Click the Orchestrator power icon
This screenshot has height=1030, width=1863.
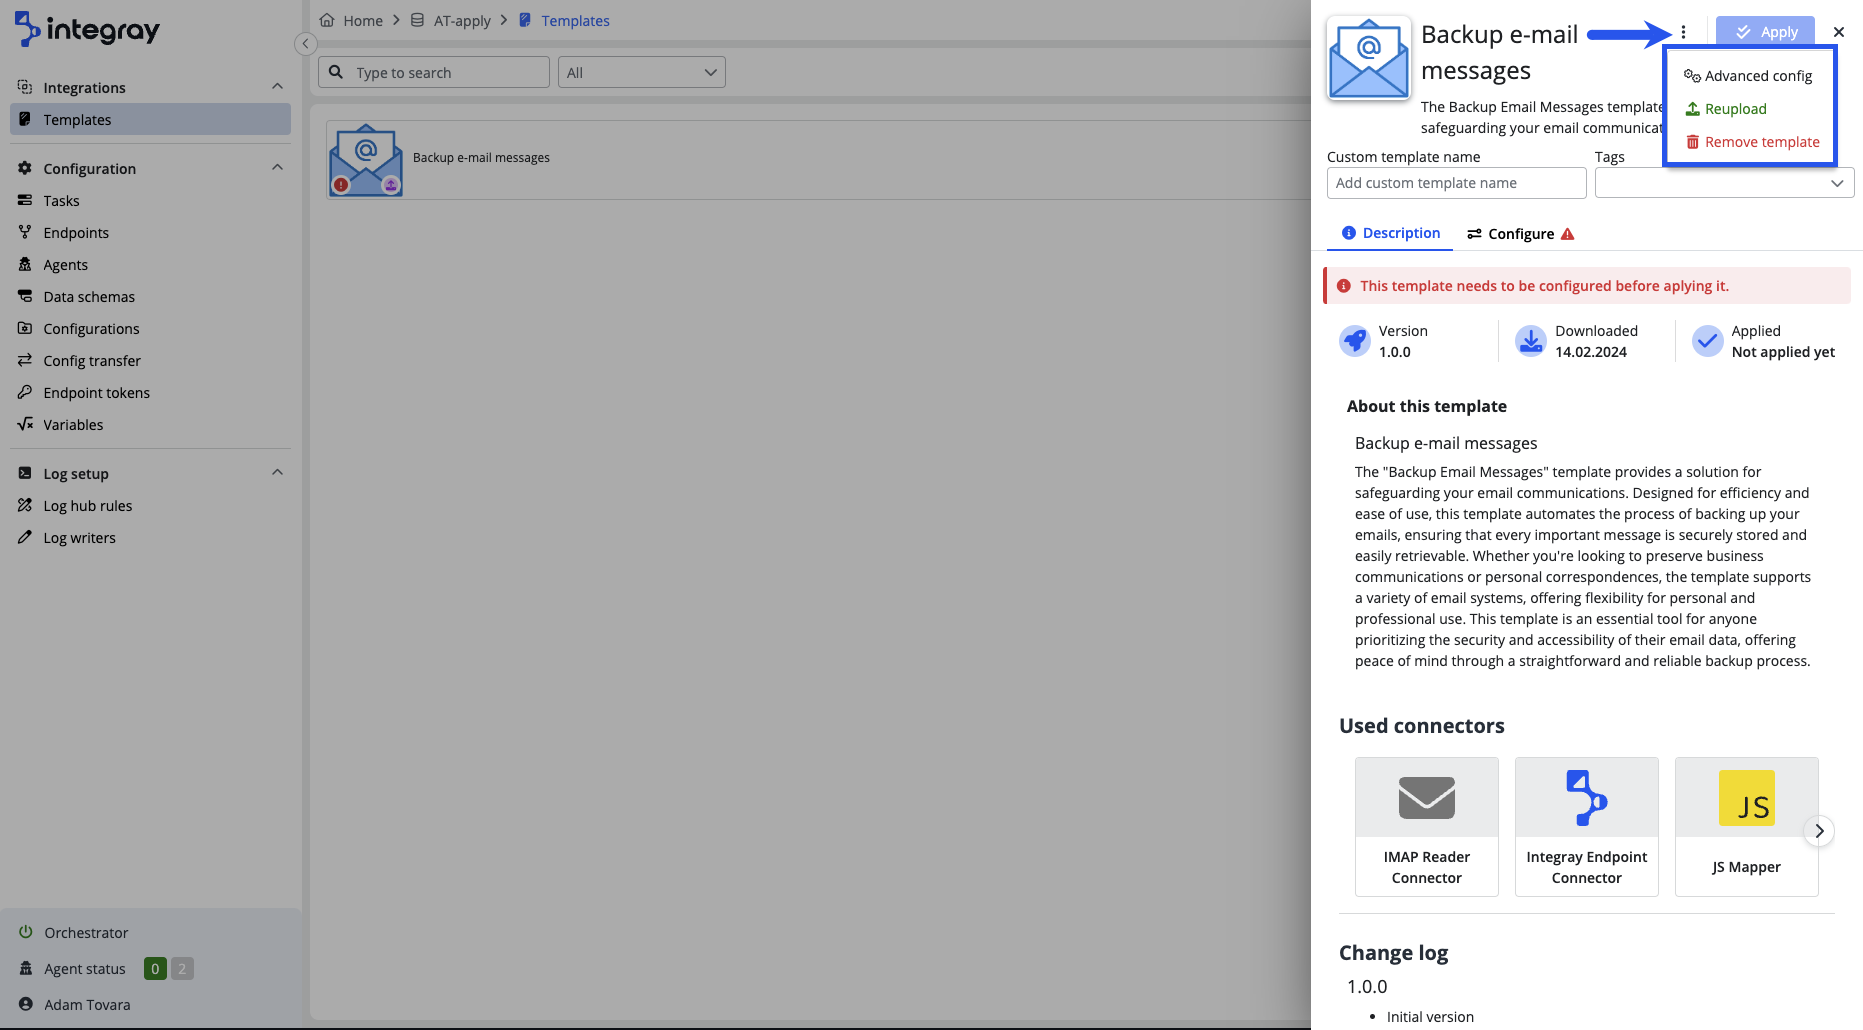tap(26, 932)
